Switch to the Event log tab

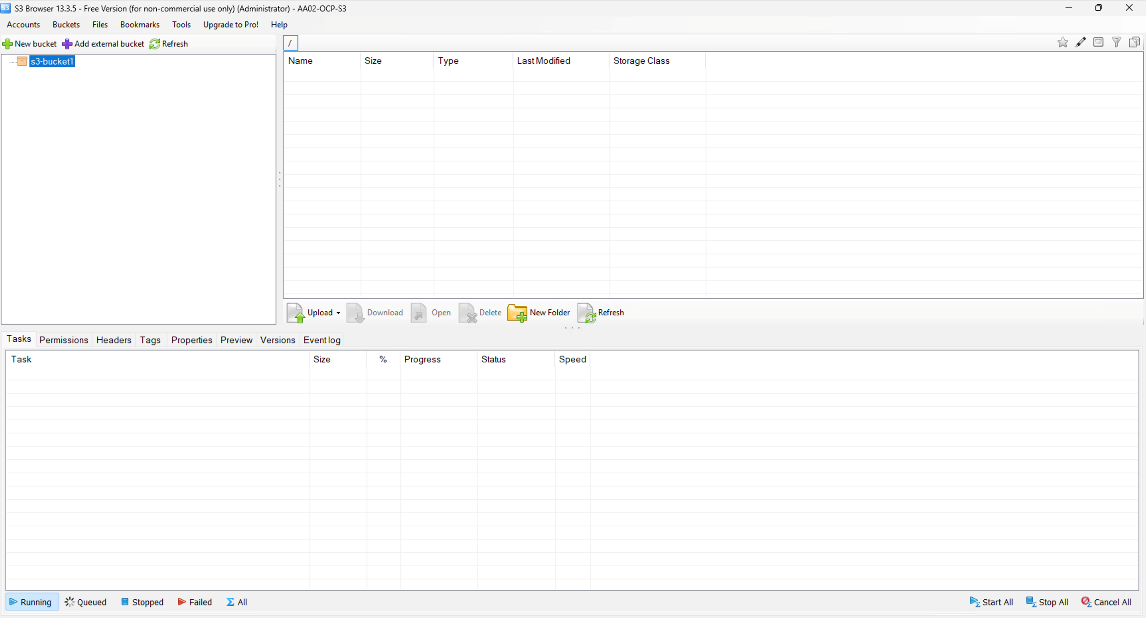322,340
